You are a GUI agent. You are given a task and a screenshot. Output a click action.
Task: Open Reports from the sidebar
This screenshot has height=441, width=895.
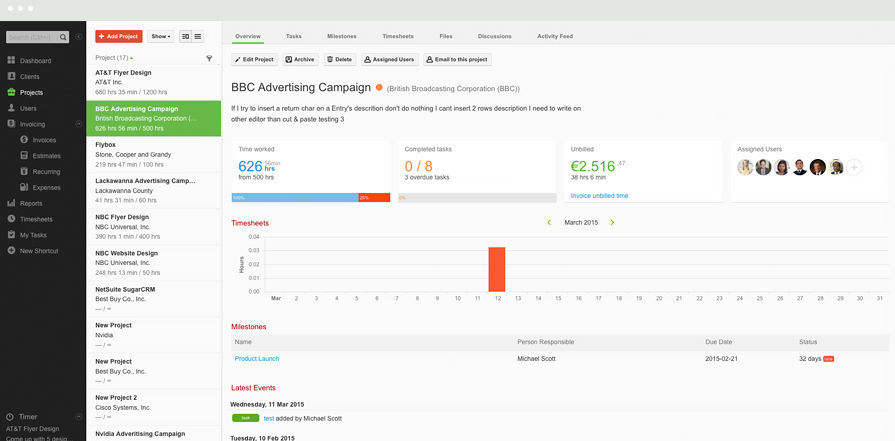click(11, 203)
